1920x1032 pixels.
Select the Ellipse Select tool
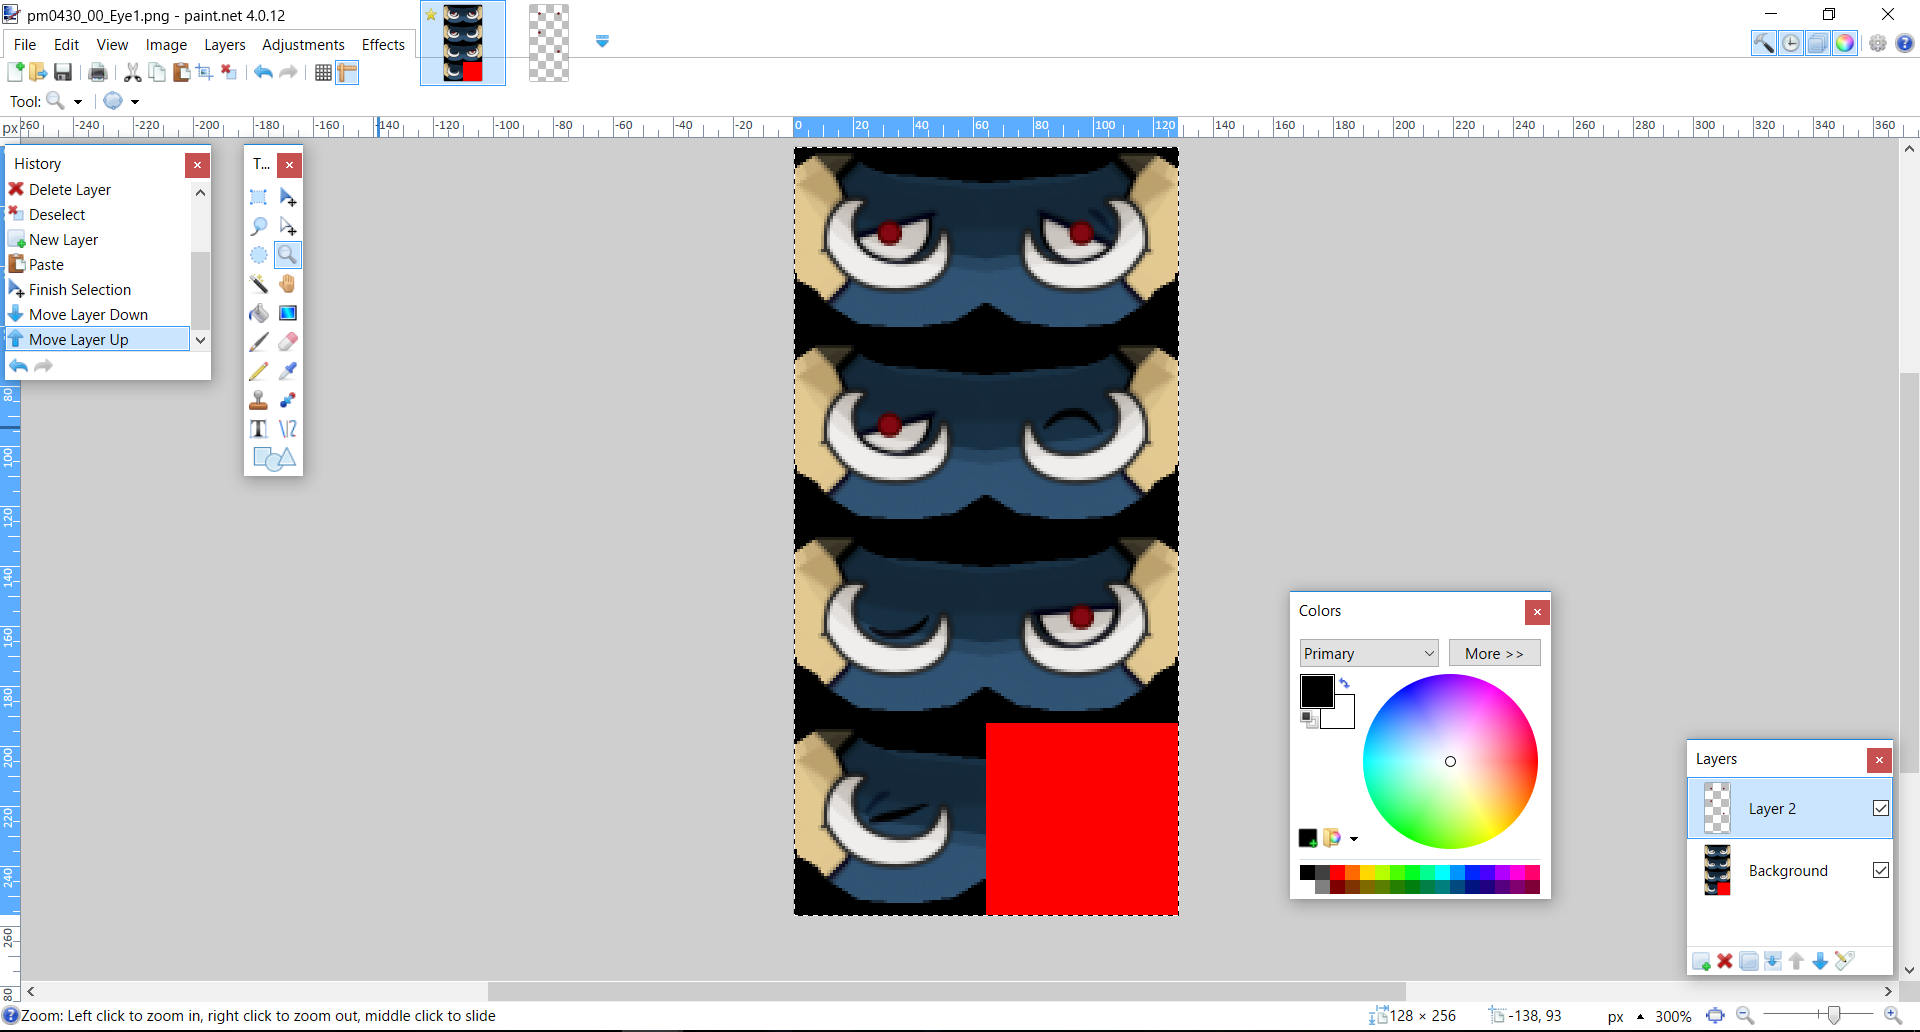point(258,255)
